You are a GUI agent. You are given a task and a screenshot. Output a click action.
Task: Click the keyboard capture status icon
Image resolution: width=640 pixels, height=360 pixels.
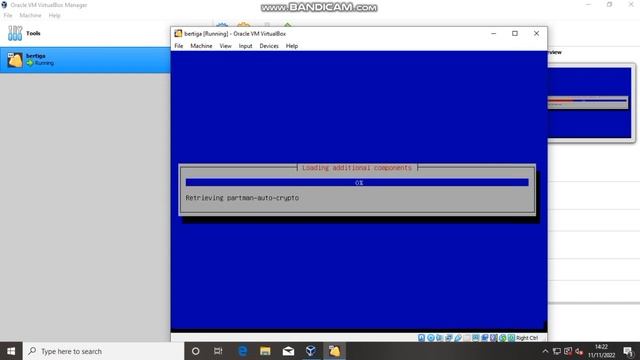click(511, 338)
